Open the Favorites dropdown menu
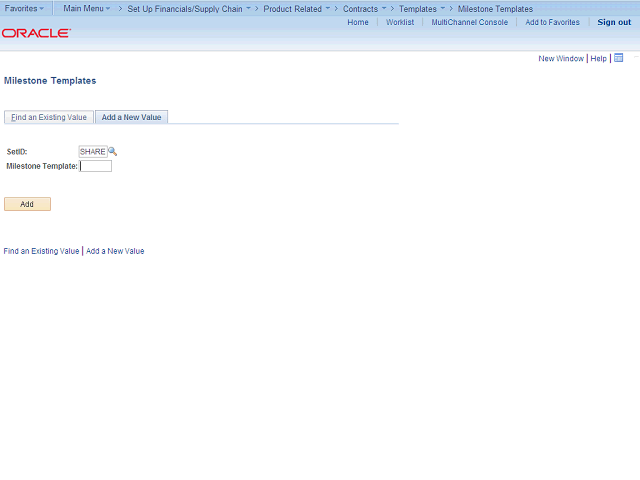640x480 pixels. tap(24, 9)
